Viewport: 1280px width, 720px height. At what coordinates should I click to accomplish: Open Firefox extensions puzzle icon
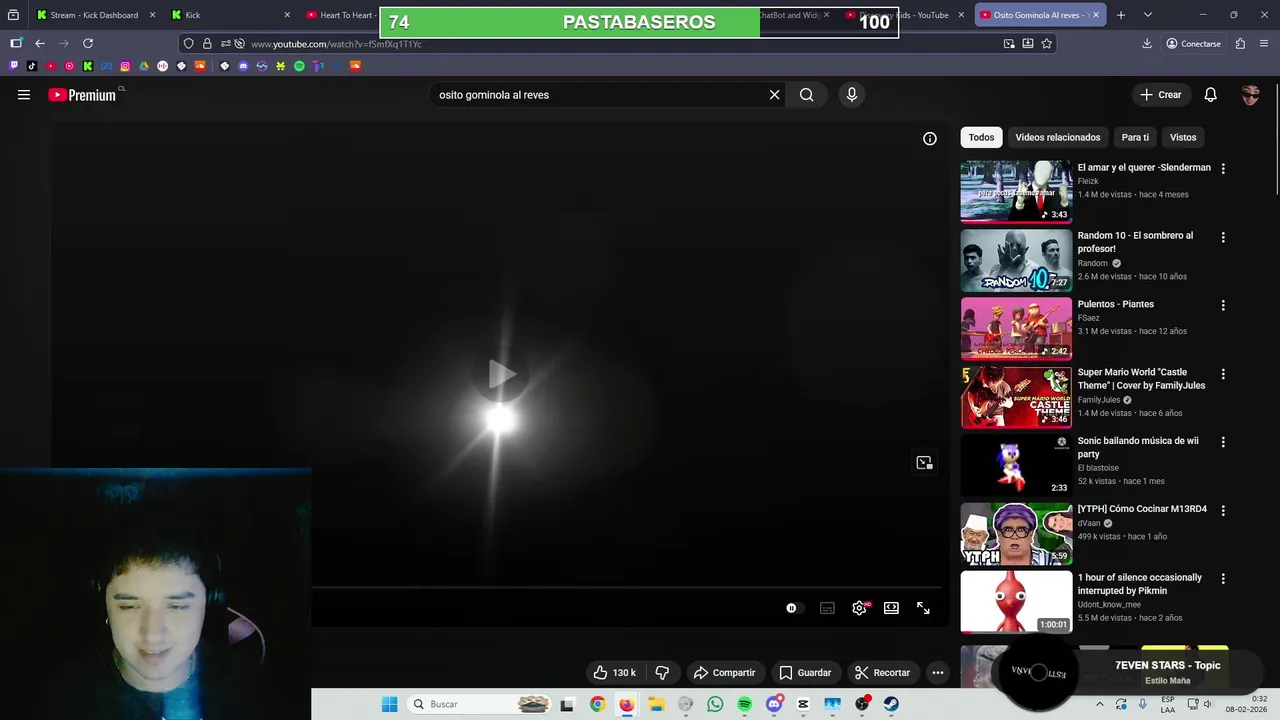(x=1240, y=43)
